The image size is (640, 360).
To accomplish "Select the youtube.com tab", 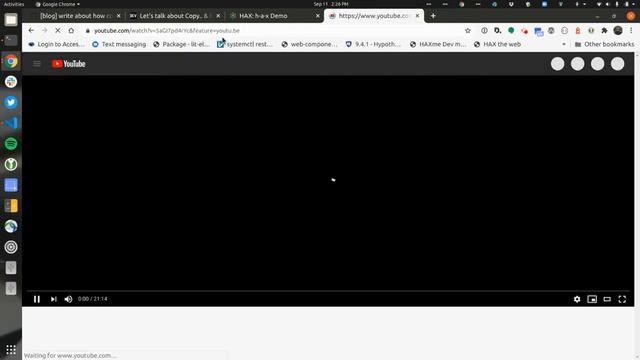I will (373, 16).
